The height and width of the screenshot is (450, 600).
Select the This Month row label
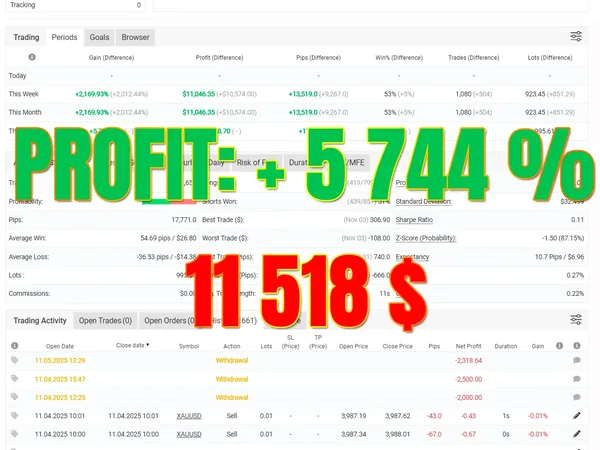point(25,112)
